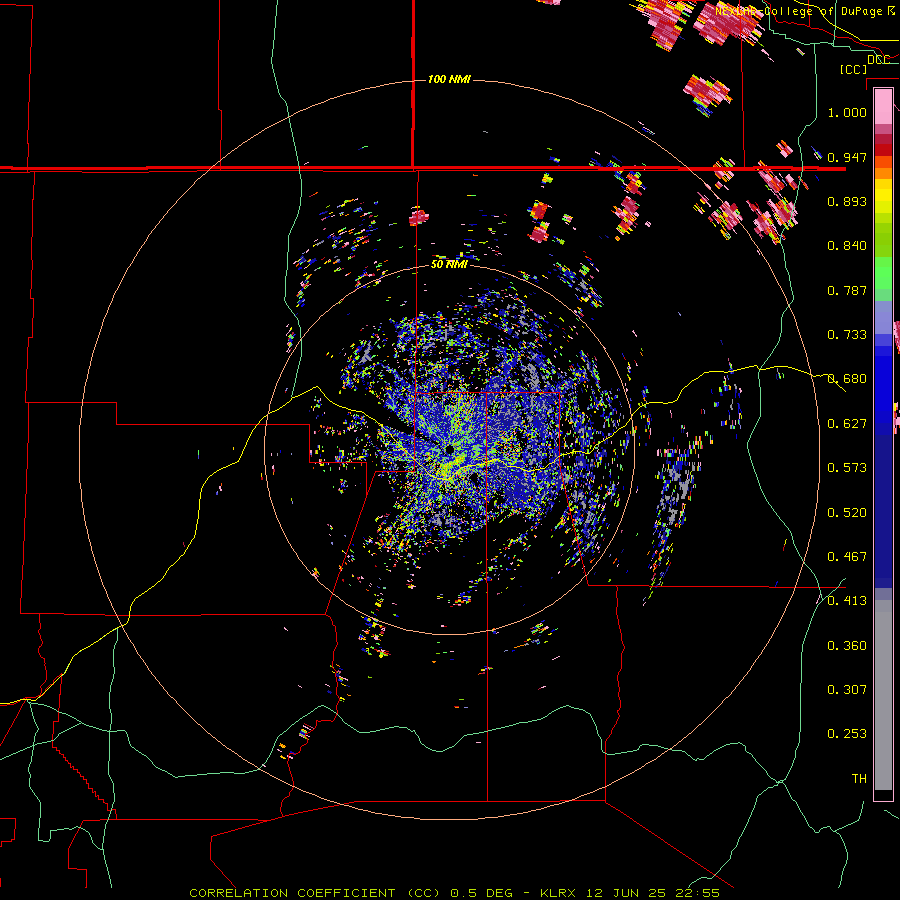900x900 pixels.
Task: Pick the bright green color bar segment
Action: (x=883, y=273)
